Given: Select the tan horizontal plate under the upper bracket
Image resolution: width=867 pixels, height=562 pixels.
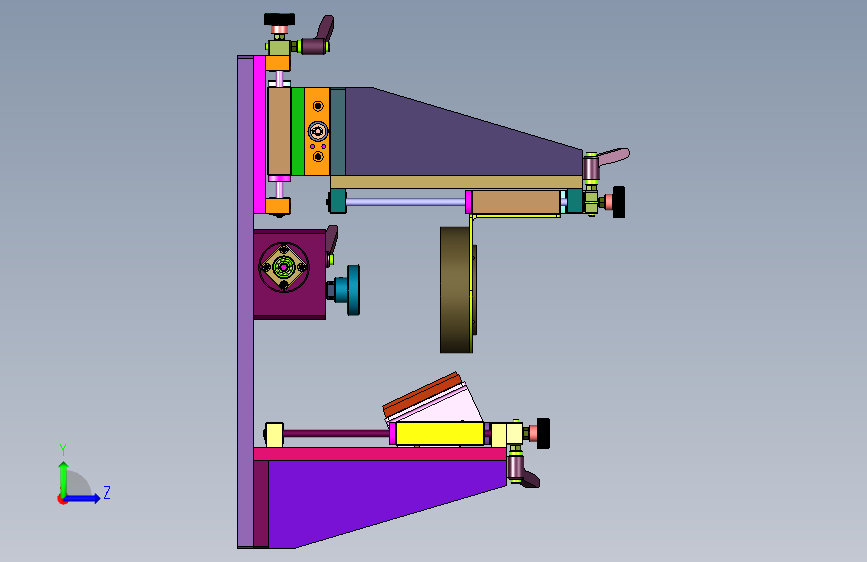Looking at the screenshot, I should point(456,182).
